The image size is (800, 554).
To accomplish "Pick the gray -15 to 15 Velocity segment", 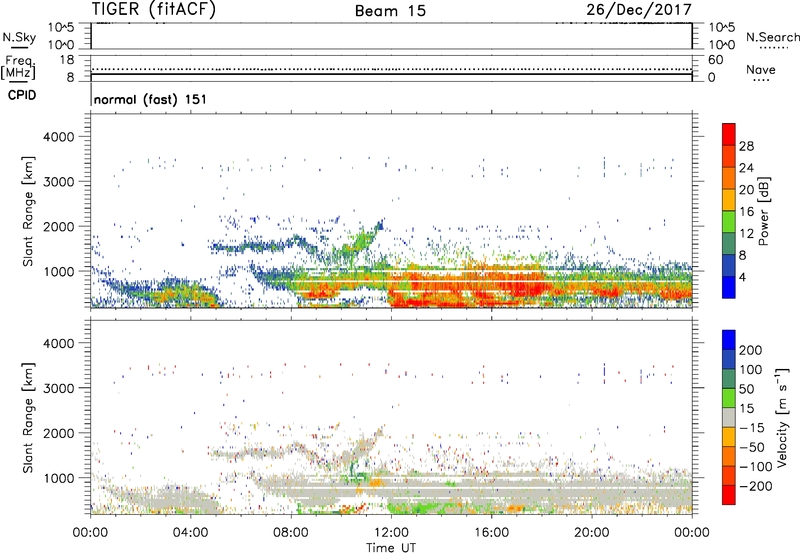I will tap(729, 417).
